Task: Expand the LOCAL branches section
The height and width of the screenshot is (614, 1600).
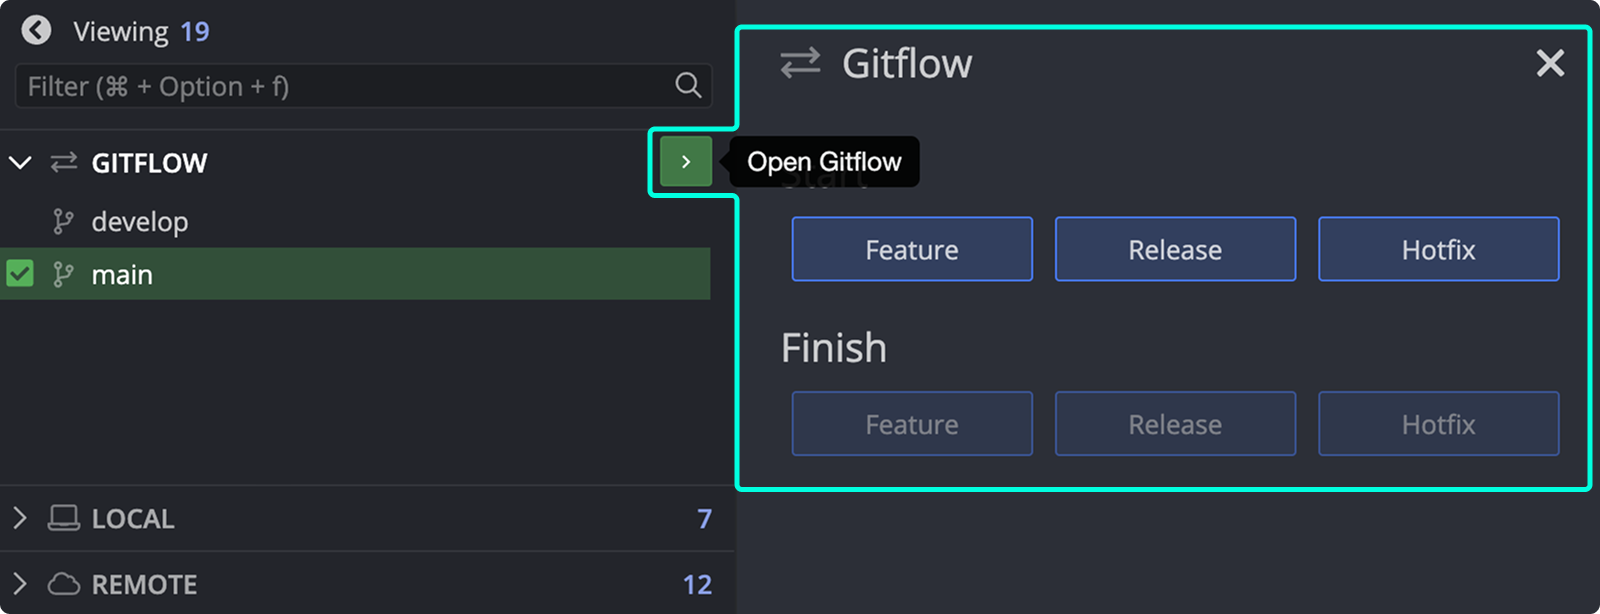Action: [18, 519]
